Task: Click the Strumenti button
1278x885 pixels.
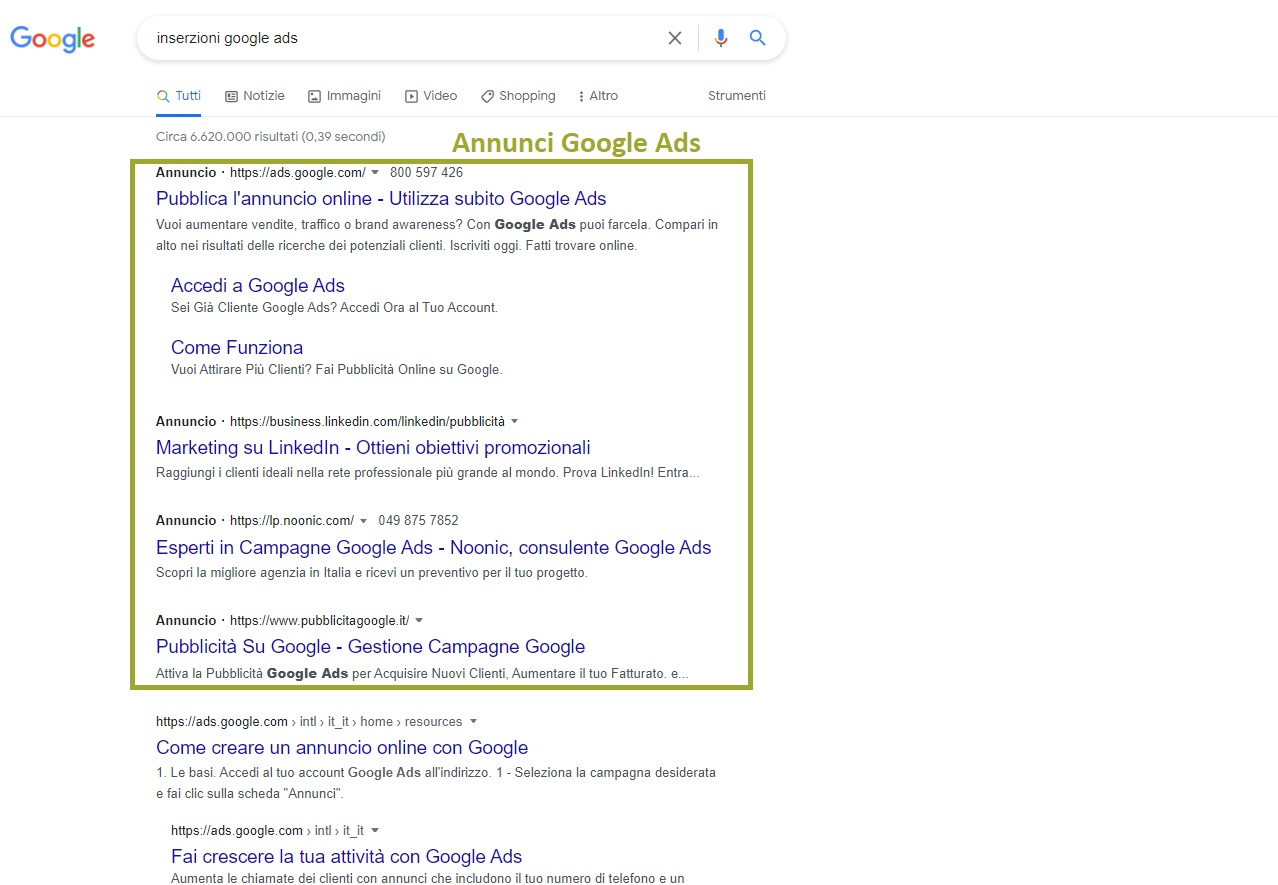Action: tap(737, 96)
